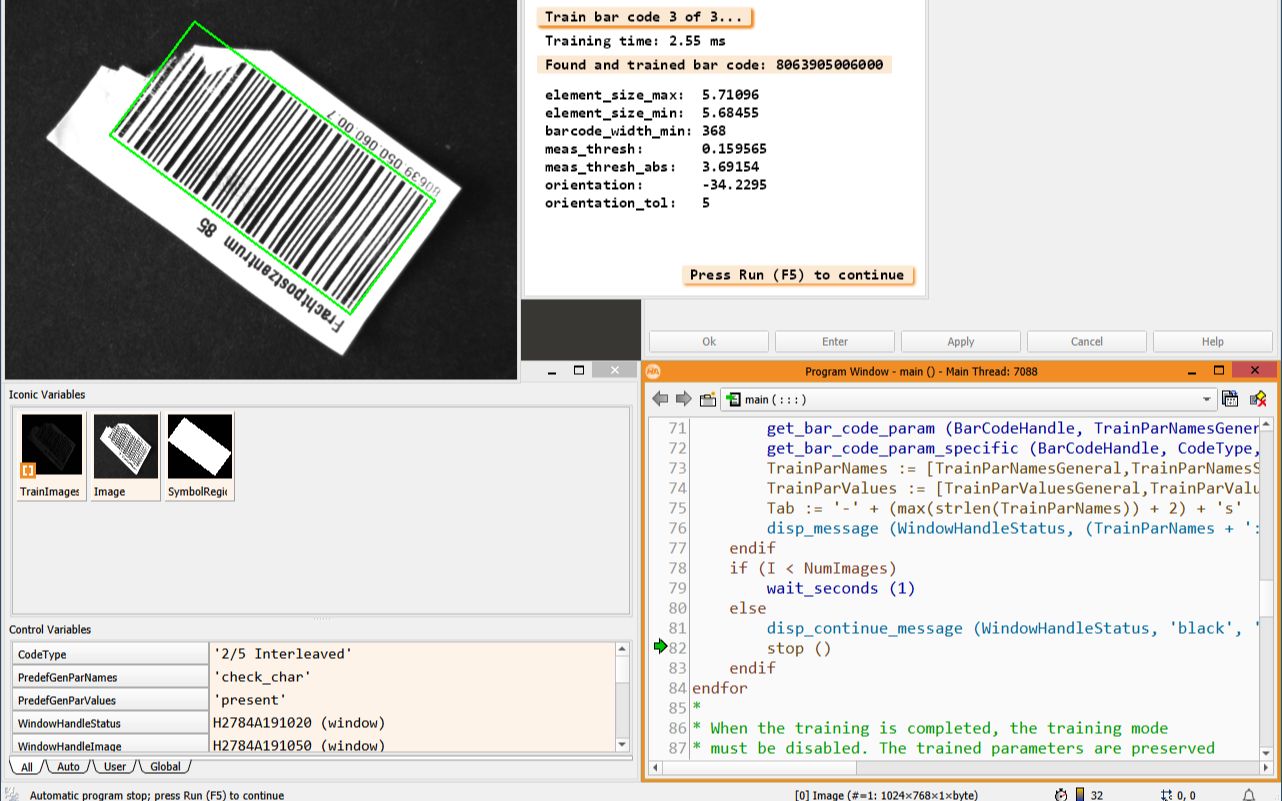Click line 79 wait_seconds (1)
The width and height of the screenshot is (1282, 801).
coord(841,588)
